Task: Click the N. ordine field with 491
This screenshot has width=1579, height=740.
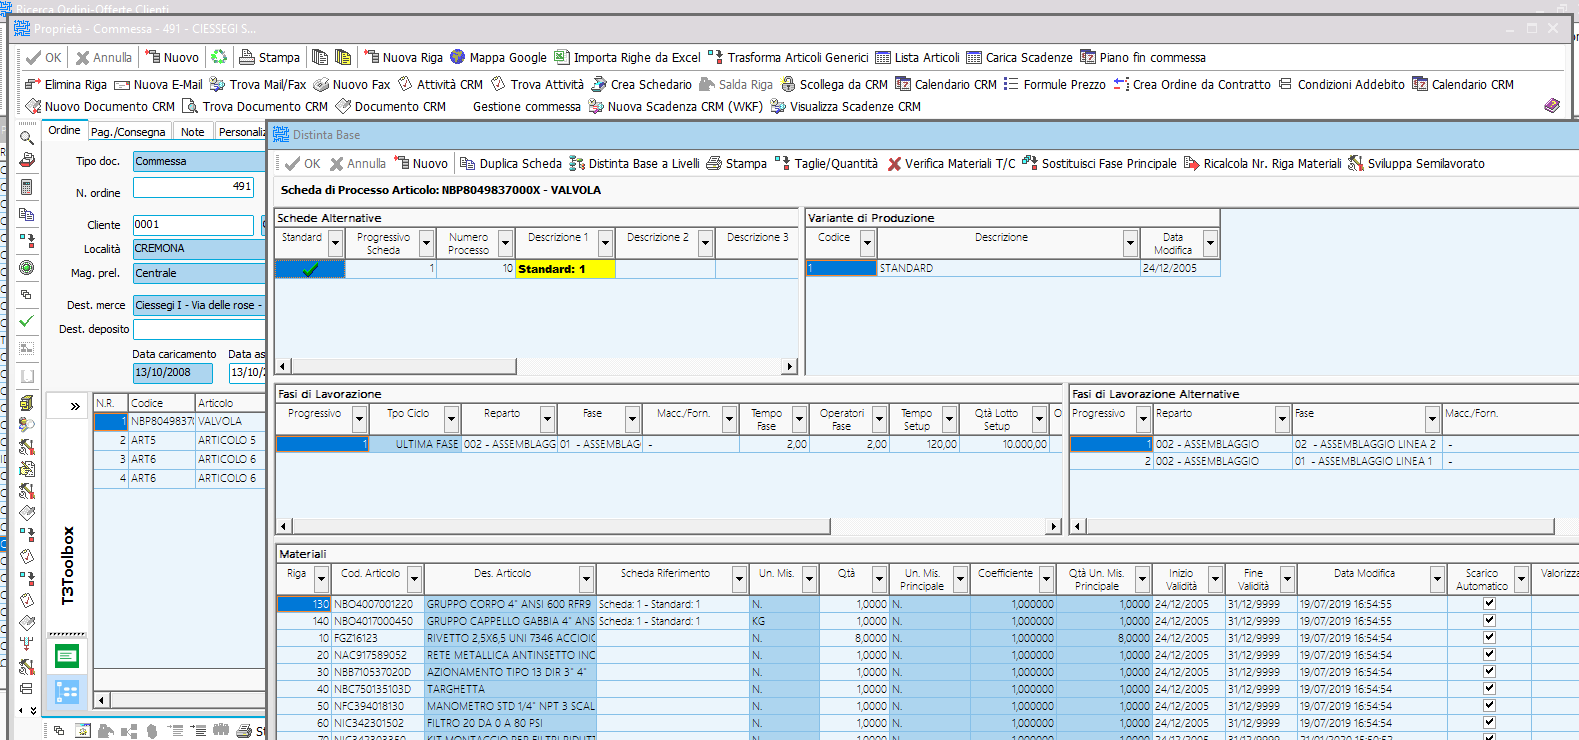Action: point(193,186)
